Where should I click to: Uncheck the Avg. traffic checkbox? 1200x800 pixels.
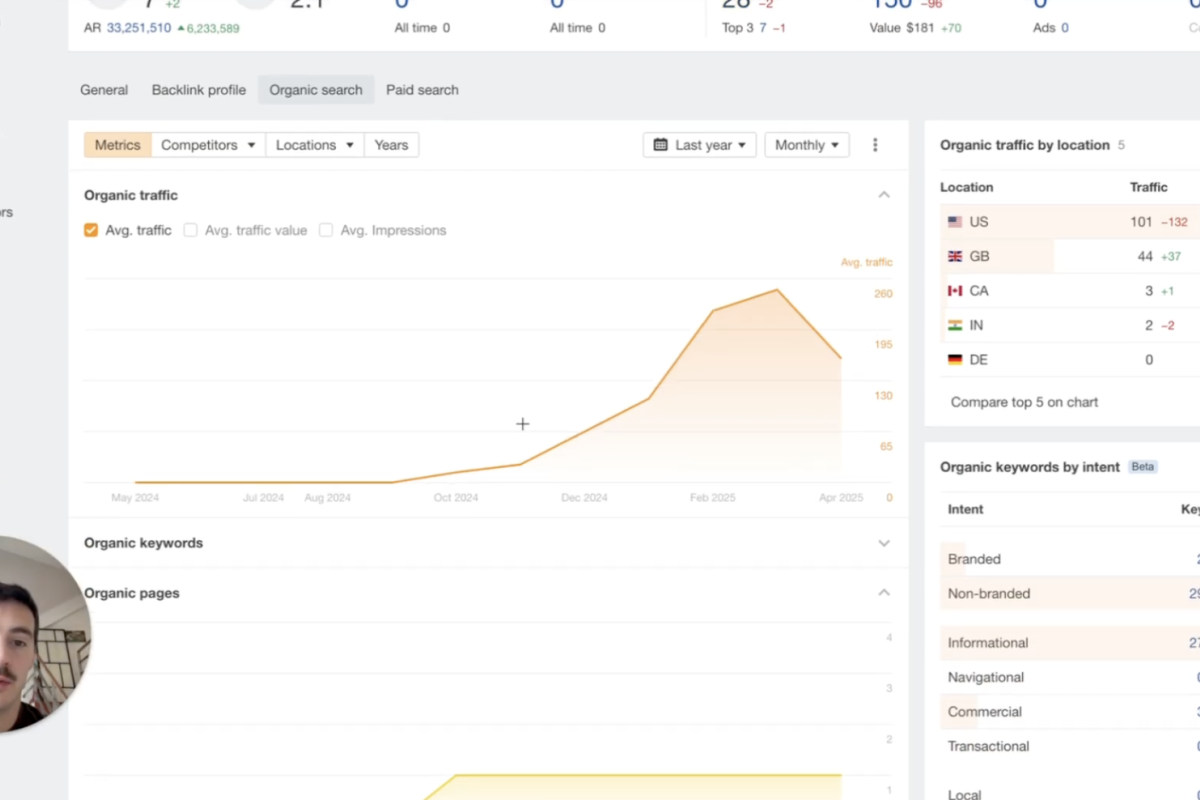[x=91, y=230]
